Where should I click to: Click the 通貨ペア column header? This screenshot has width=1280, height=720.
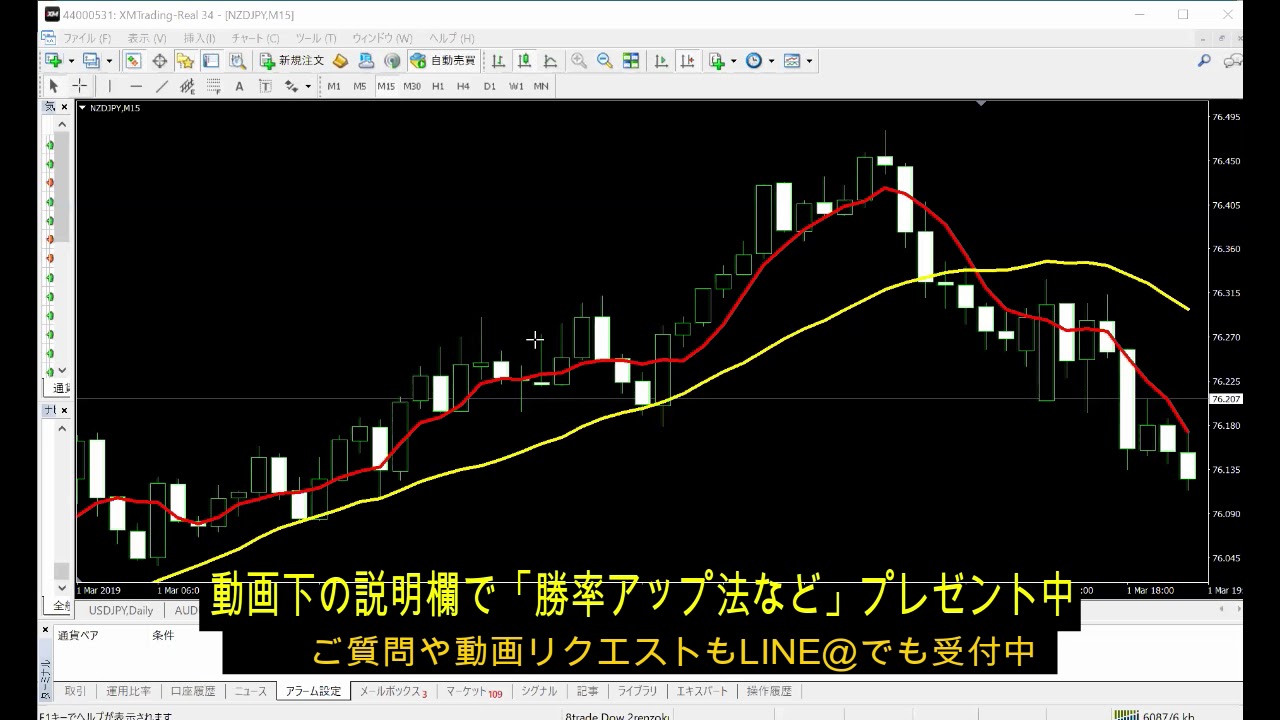(78, 635)
